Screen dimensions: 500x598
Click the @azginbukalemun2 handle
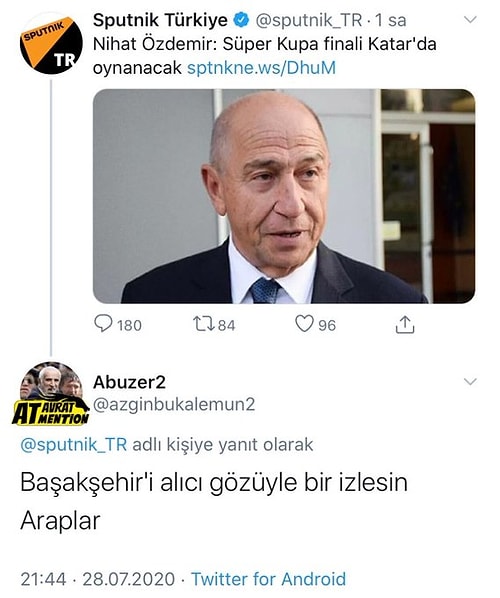click(174, 405)
